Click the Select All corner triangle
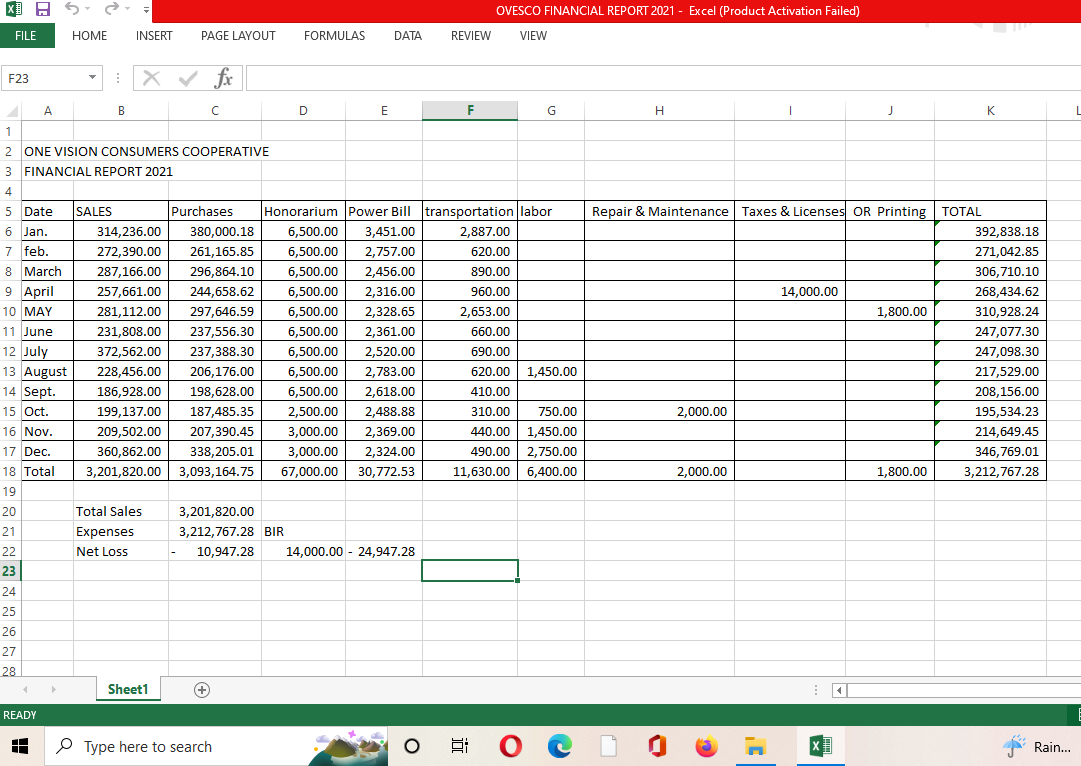The image size is (1081, 766). click(11, 110)
